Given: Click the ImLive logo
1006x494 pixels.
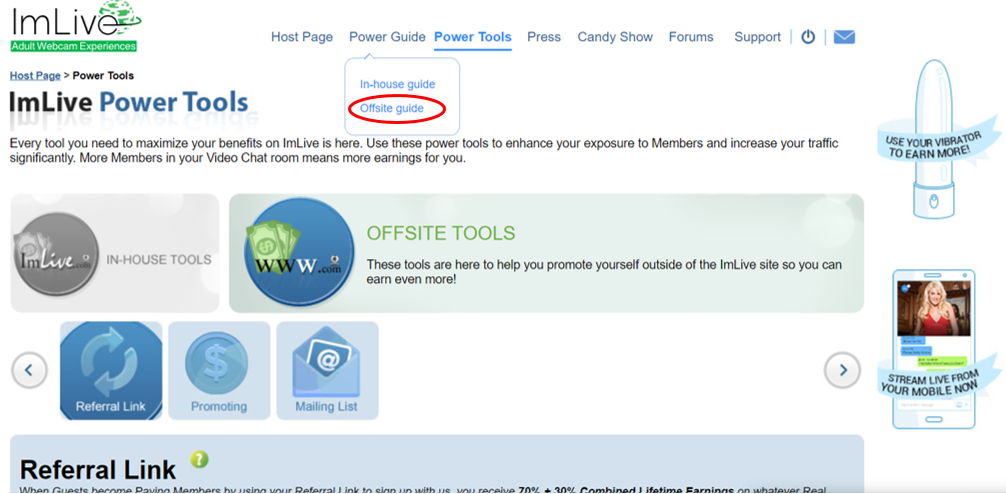Looking at the screenshot, I should coord(75,27).
